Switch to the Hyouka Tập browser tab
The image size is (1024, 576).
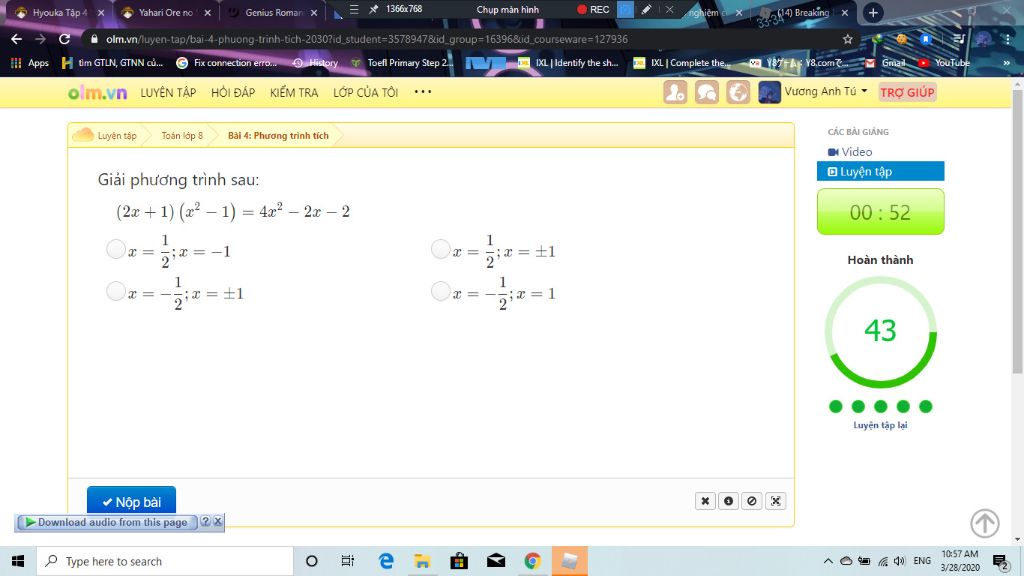(57, 12)
